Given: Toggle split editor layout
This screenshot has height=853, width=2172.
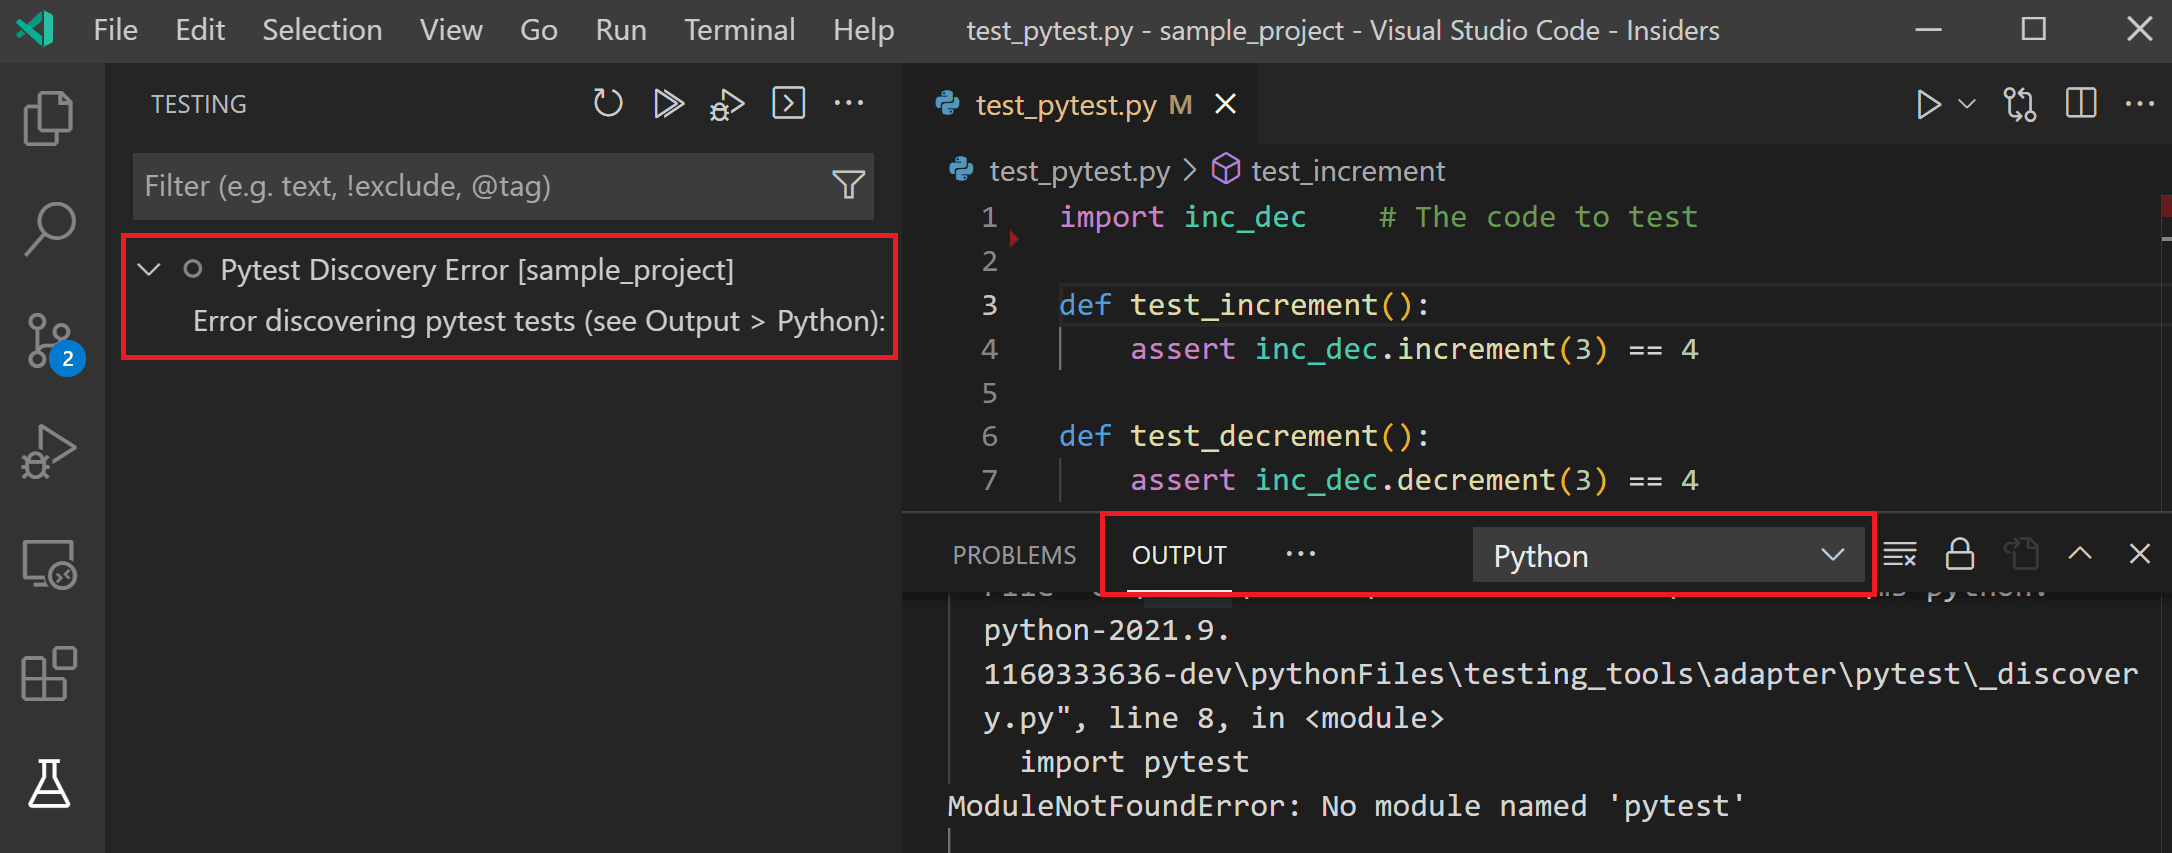Looking at the screenshot, I should pyautogui.click(x=2080, y=104).
